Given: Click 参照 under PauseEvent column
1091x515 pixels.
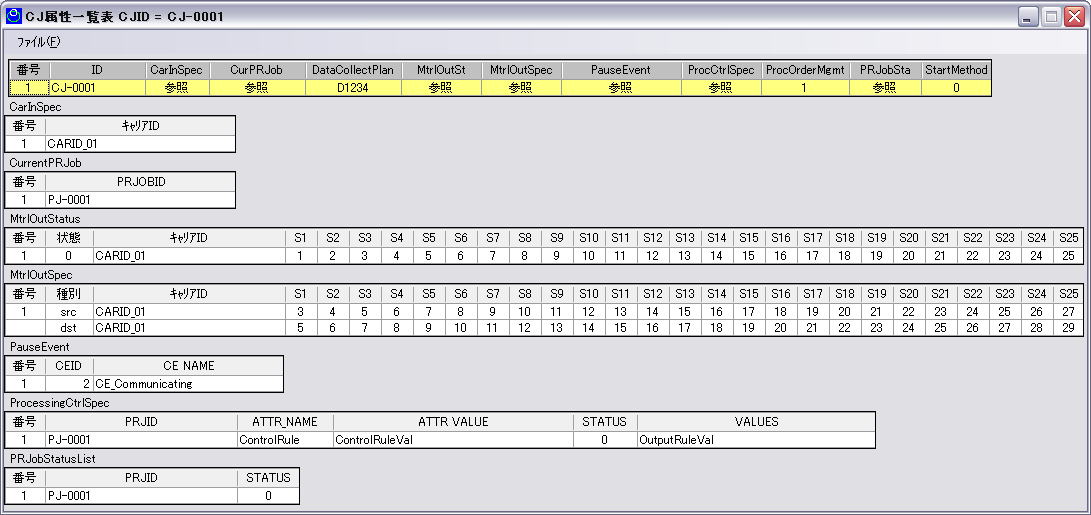Looking at the screenshot, I should click(621, 88).
